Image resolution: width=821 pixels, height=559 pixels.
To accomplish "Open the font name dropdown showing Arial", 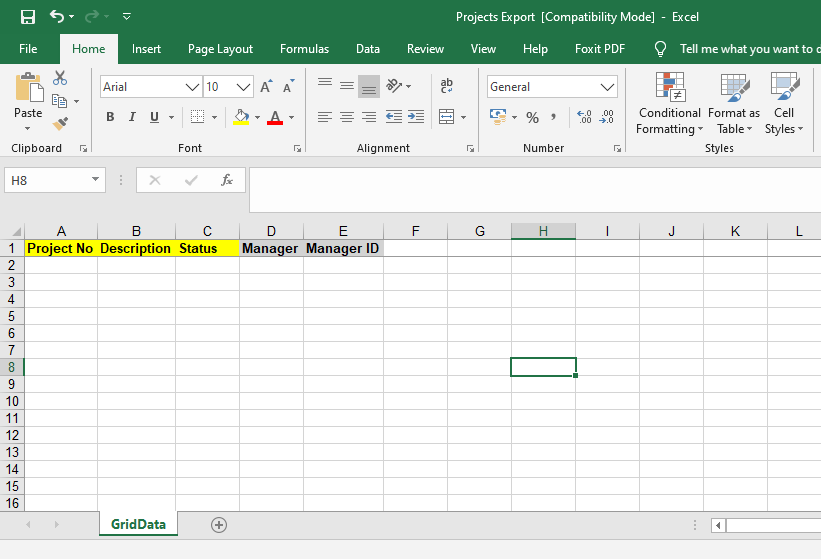I will (193, 87).
